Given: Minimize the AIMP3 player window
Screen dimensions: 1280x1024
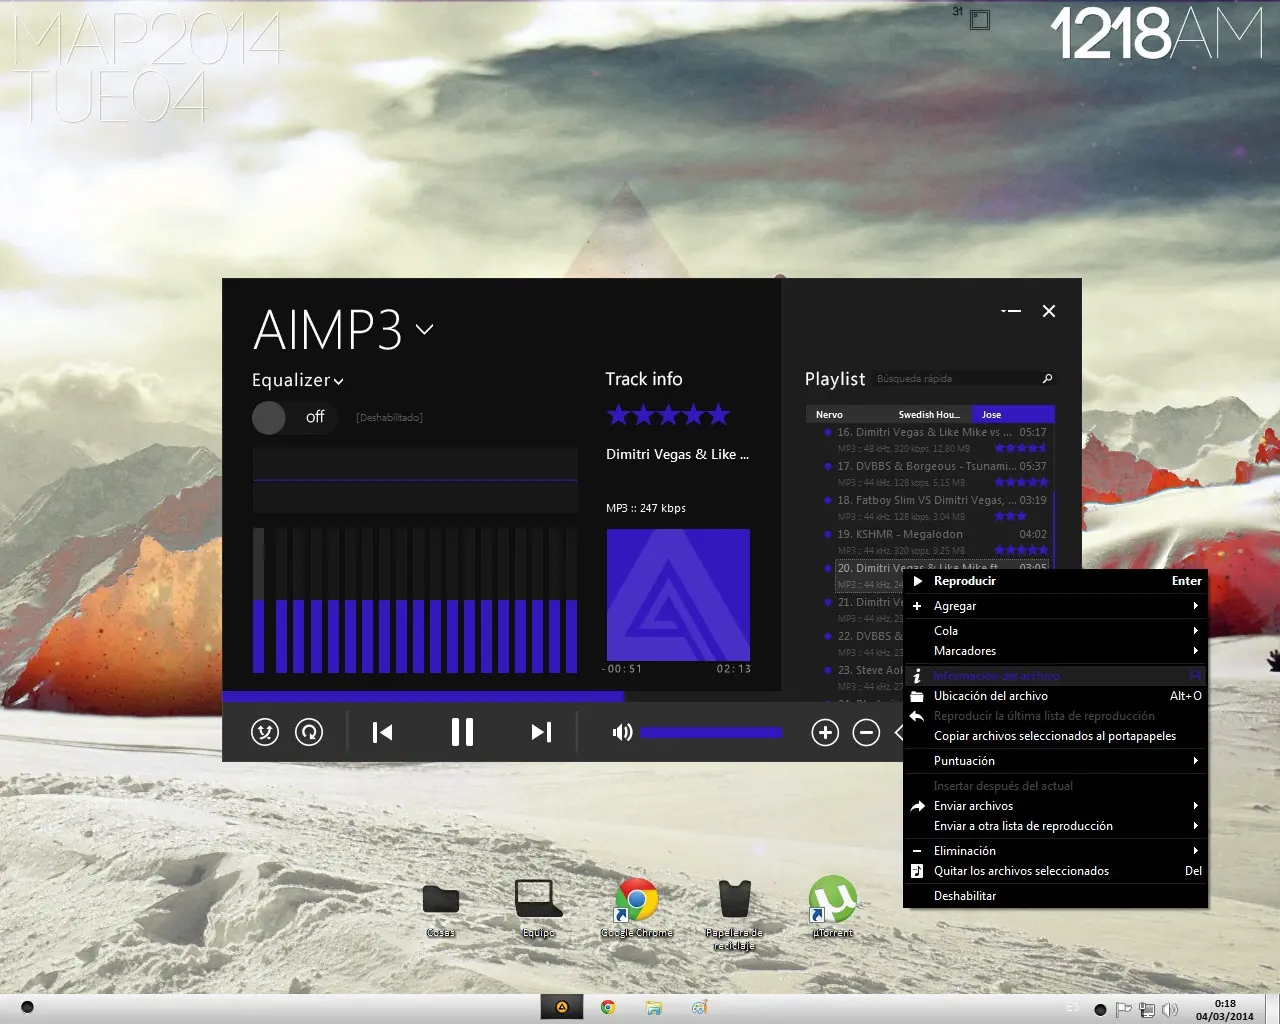Looking at the screenshot, I should [x=1011, y=311].
